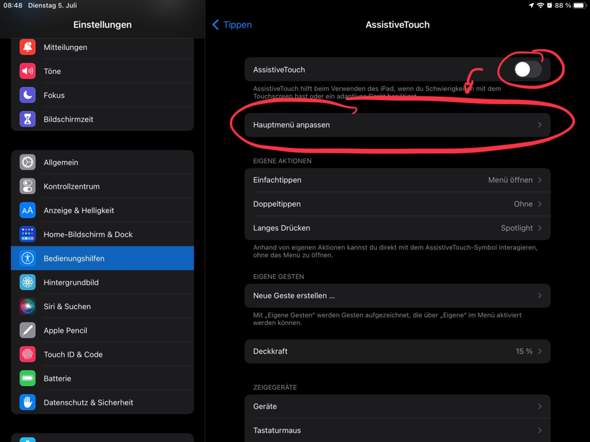This screenshot has height=442, width=590.
Task: Open Langes Drücken Spotlight setting
Action: [x=397, y=228]
